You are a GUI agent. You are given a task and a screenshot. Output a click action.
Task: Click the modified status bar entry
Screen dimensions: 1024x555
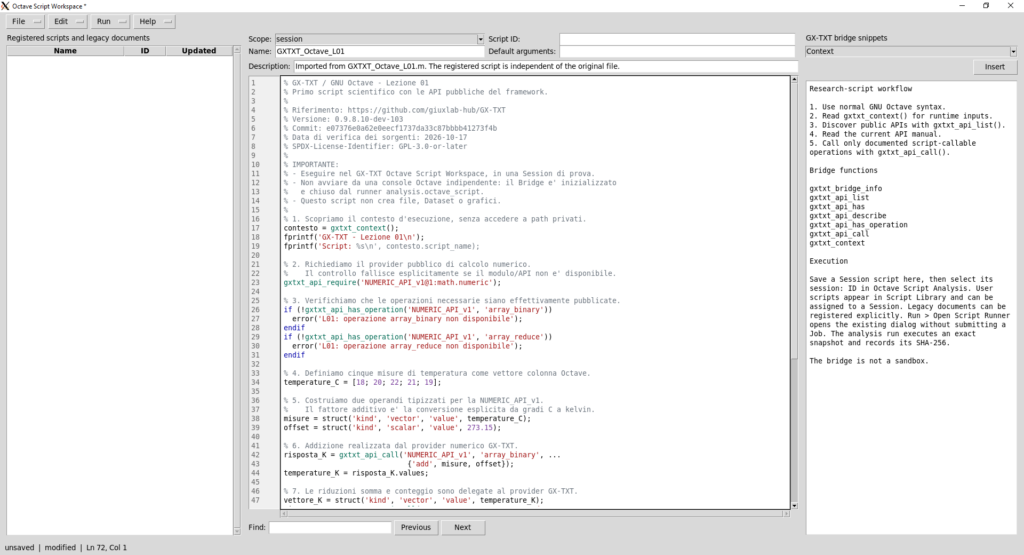click(x=60, y=548)
